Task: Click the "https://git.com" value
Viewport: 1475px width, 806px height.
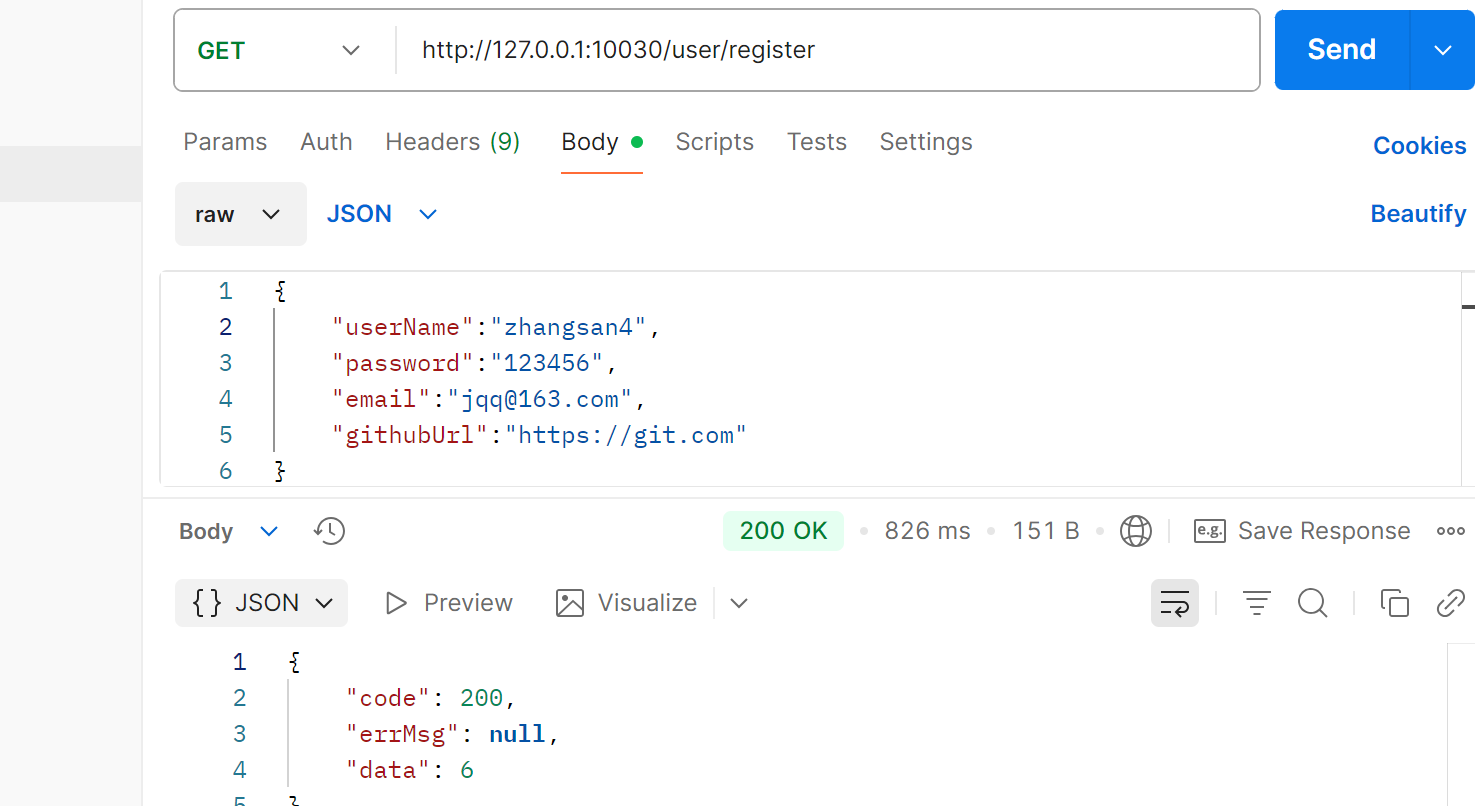Action: pyautogui.click(x=626, y=435)
